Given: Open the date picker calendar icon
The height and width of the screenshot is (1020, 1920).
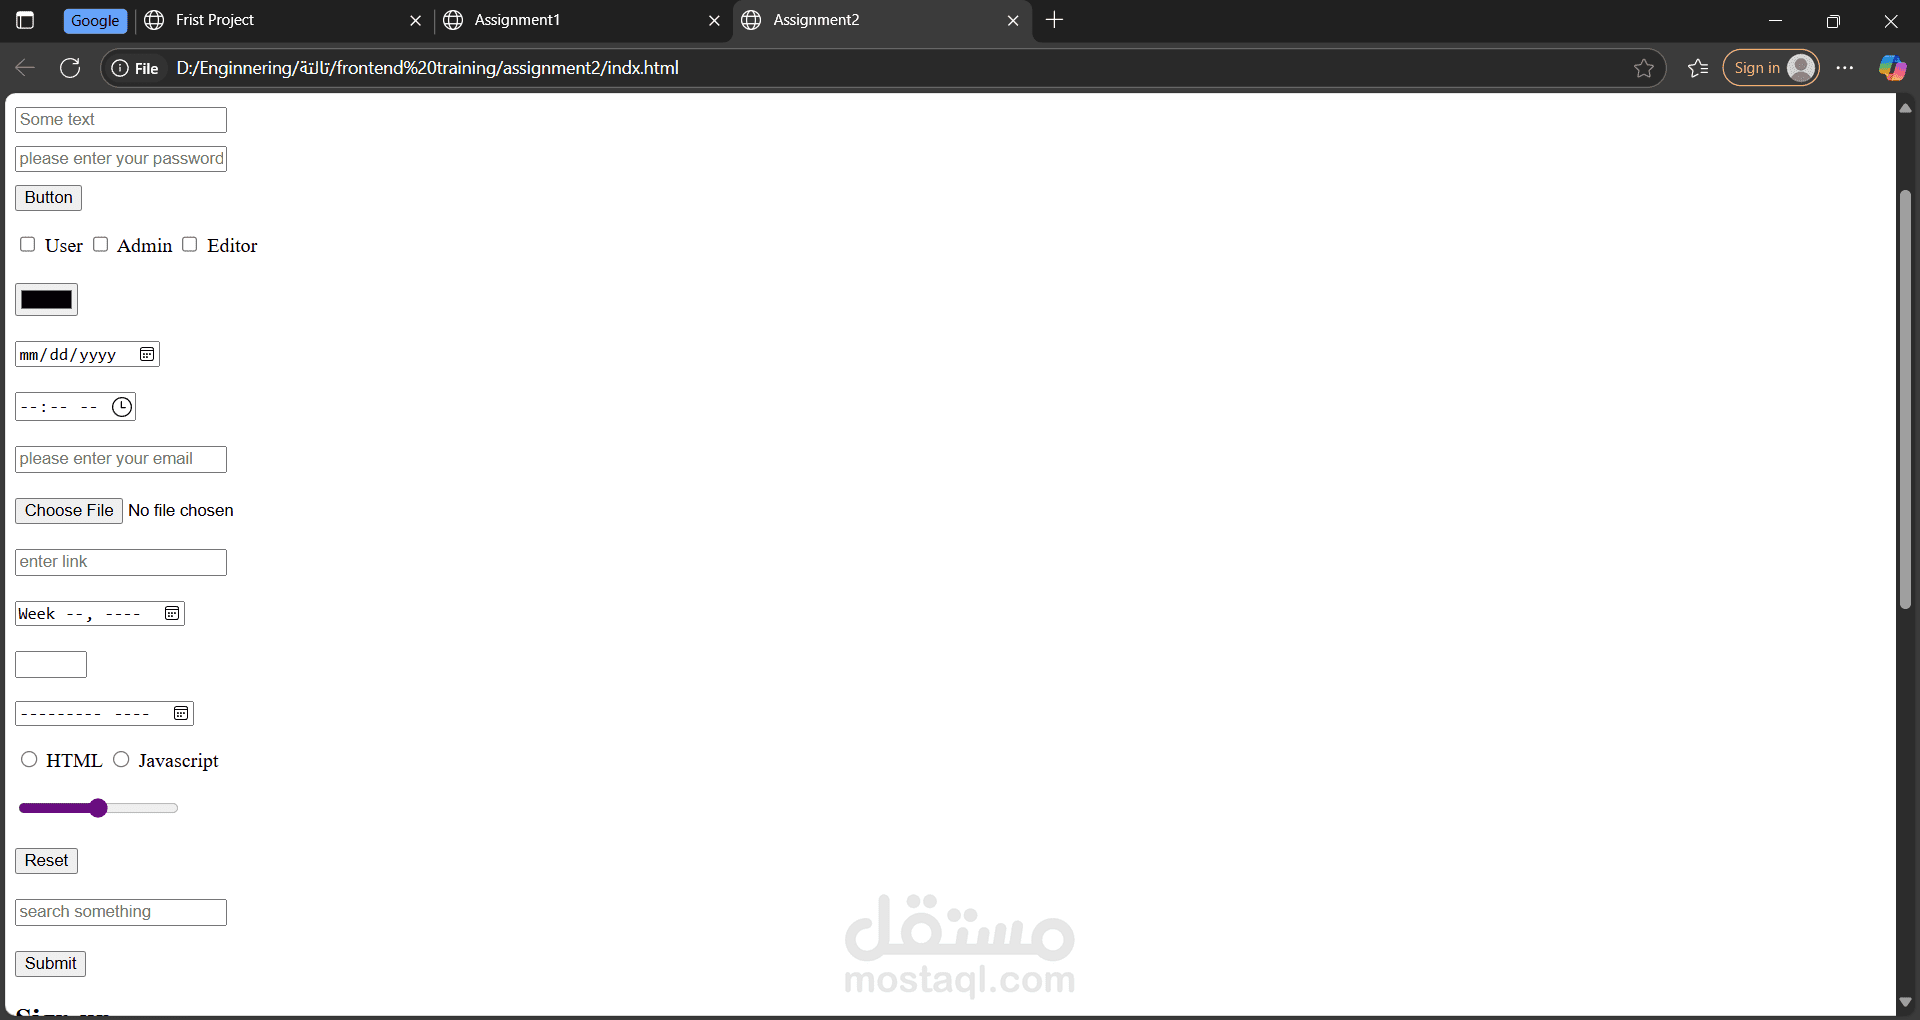Looking at the screenshot, I should pos(147,354).
